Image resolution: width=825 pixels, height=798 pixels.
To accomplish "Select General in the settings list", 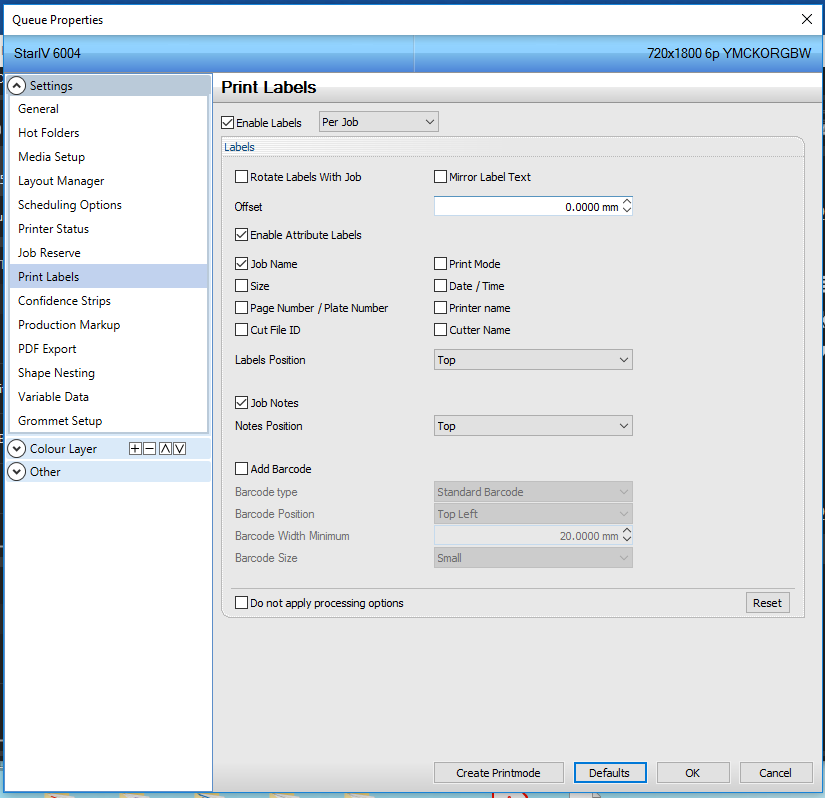I will coord(109,109).
